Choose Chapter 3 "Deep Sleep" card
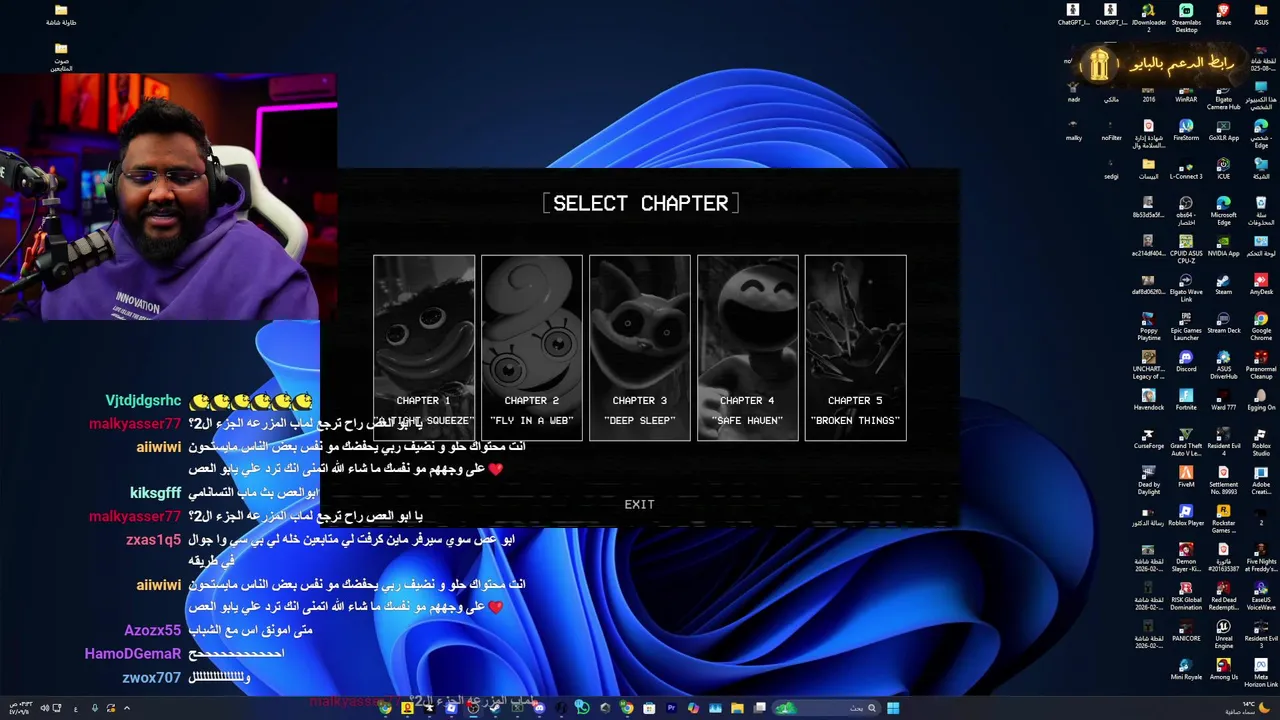 click(x=640, y=347)
